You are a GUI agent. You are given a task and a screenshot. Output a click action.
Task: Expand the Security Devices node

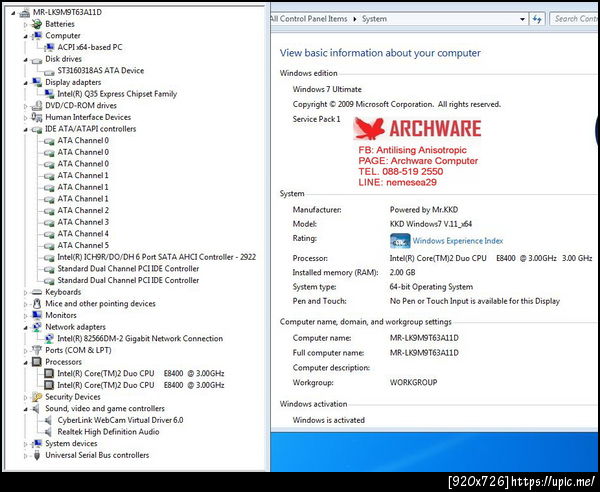point(26,398)
